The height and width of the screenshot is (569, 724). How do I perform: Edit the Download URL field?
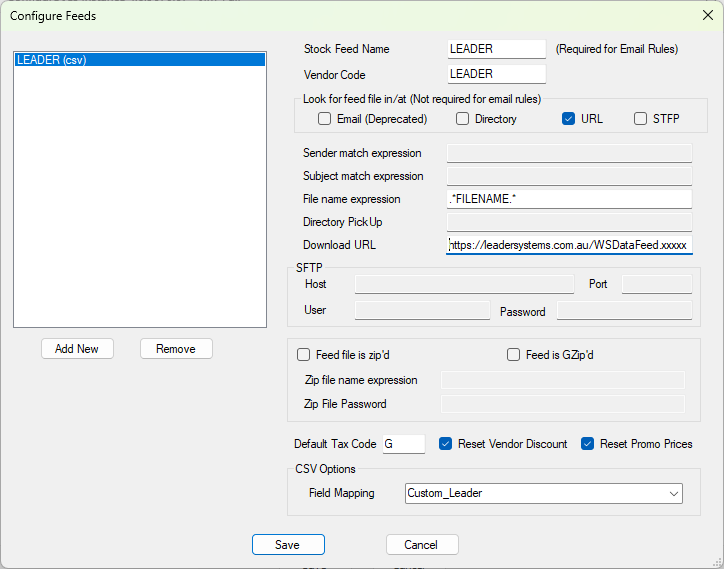point(569,245)
